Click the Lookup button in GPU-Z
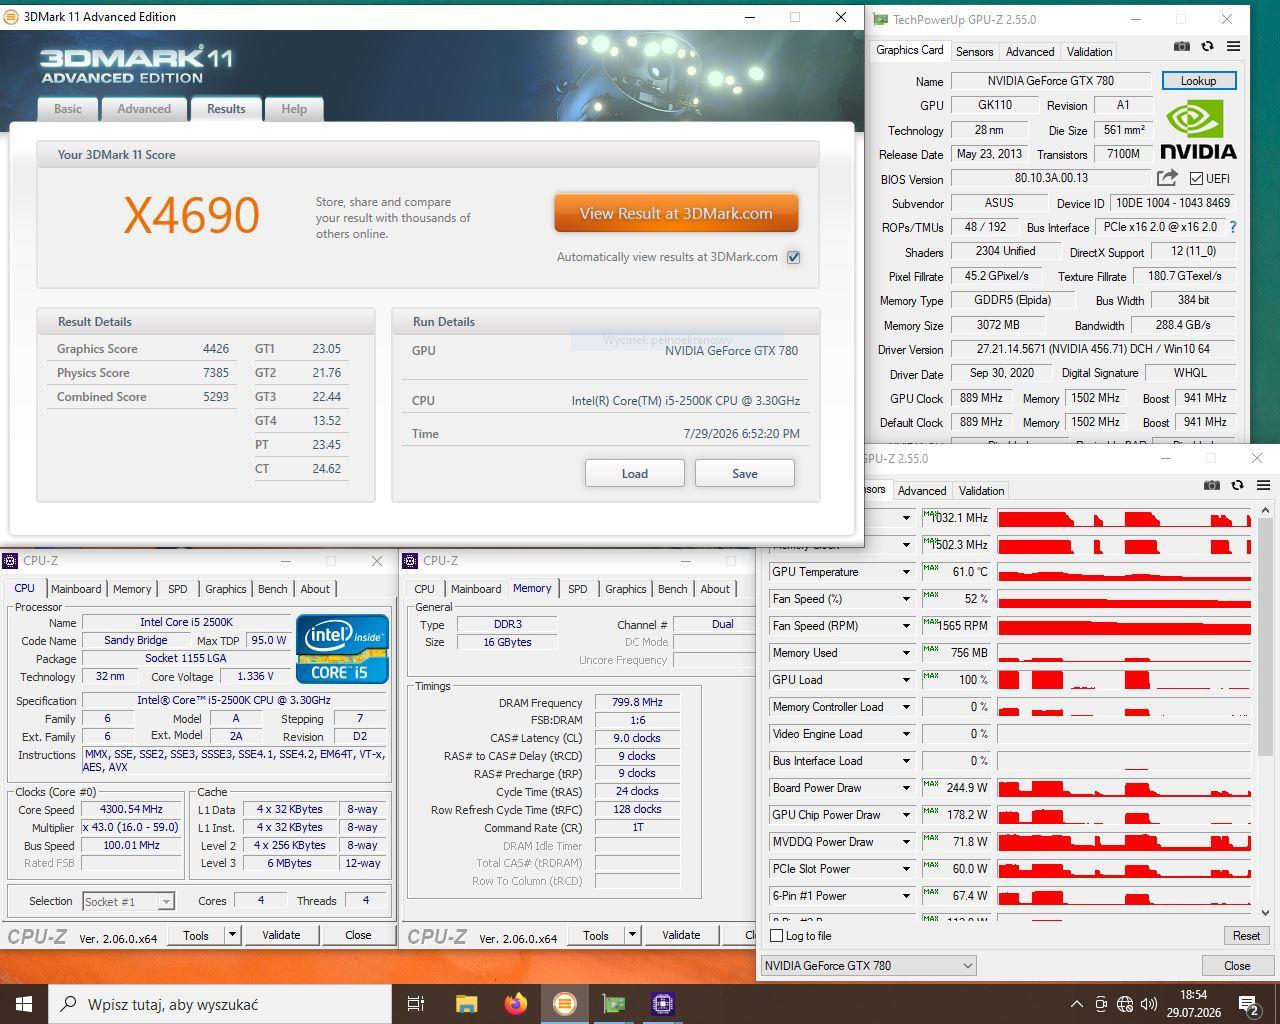The image size is (1280, 1024). (x=1198, y=81)
